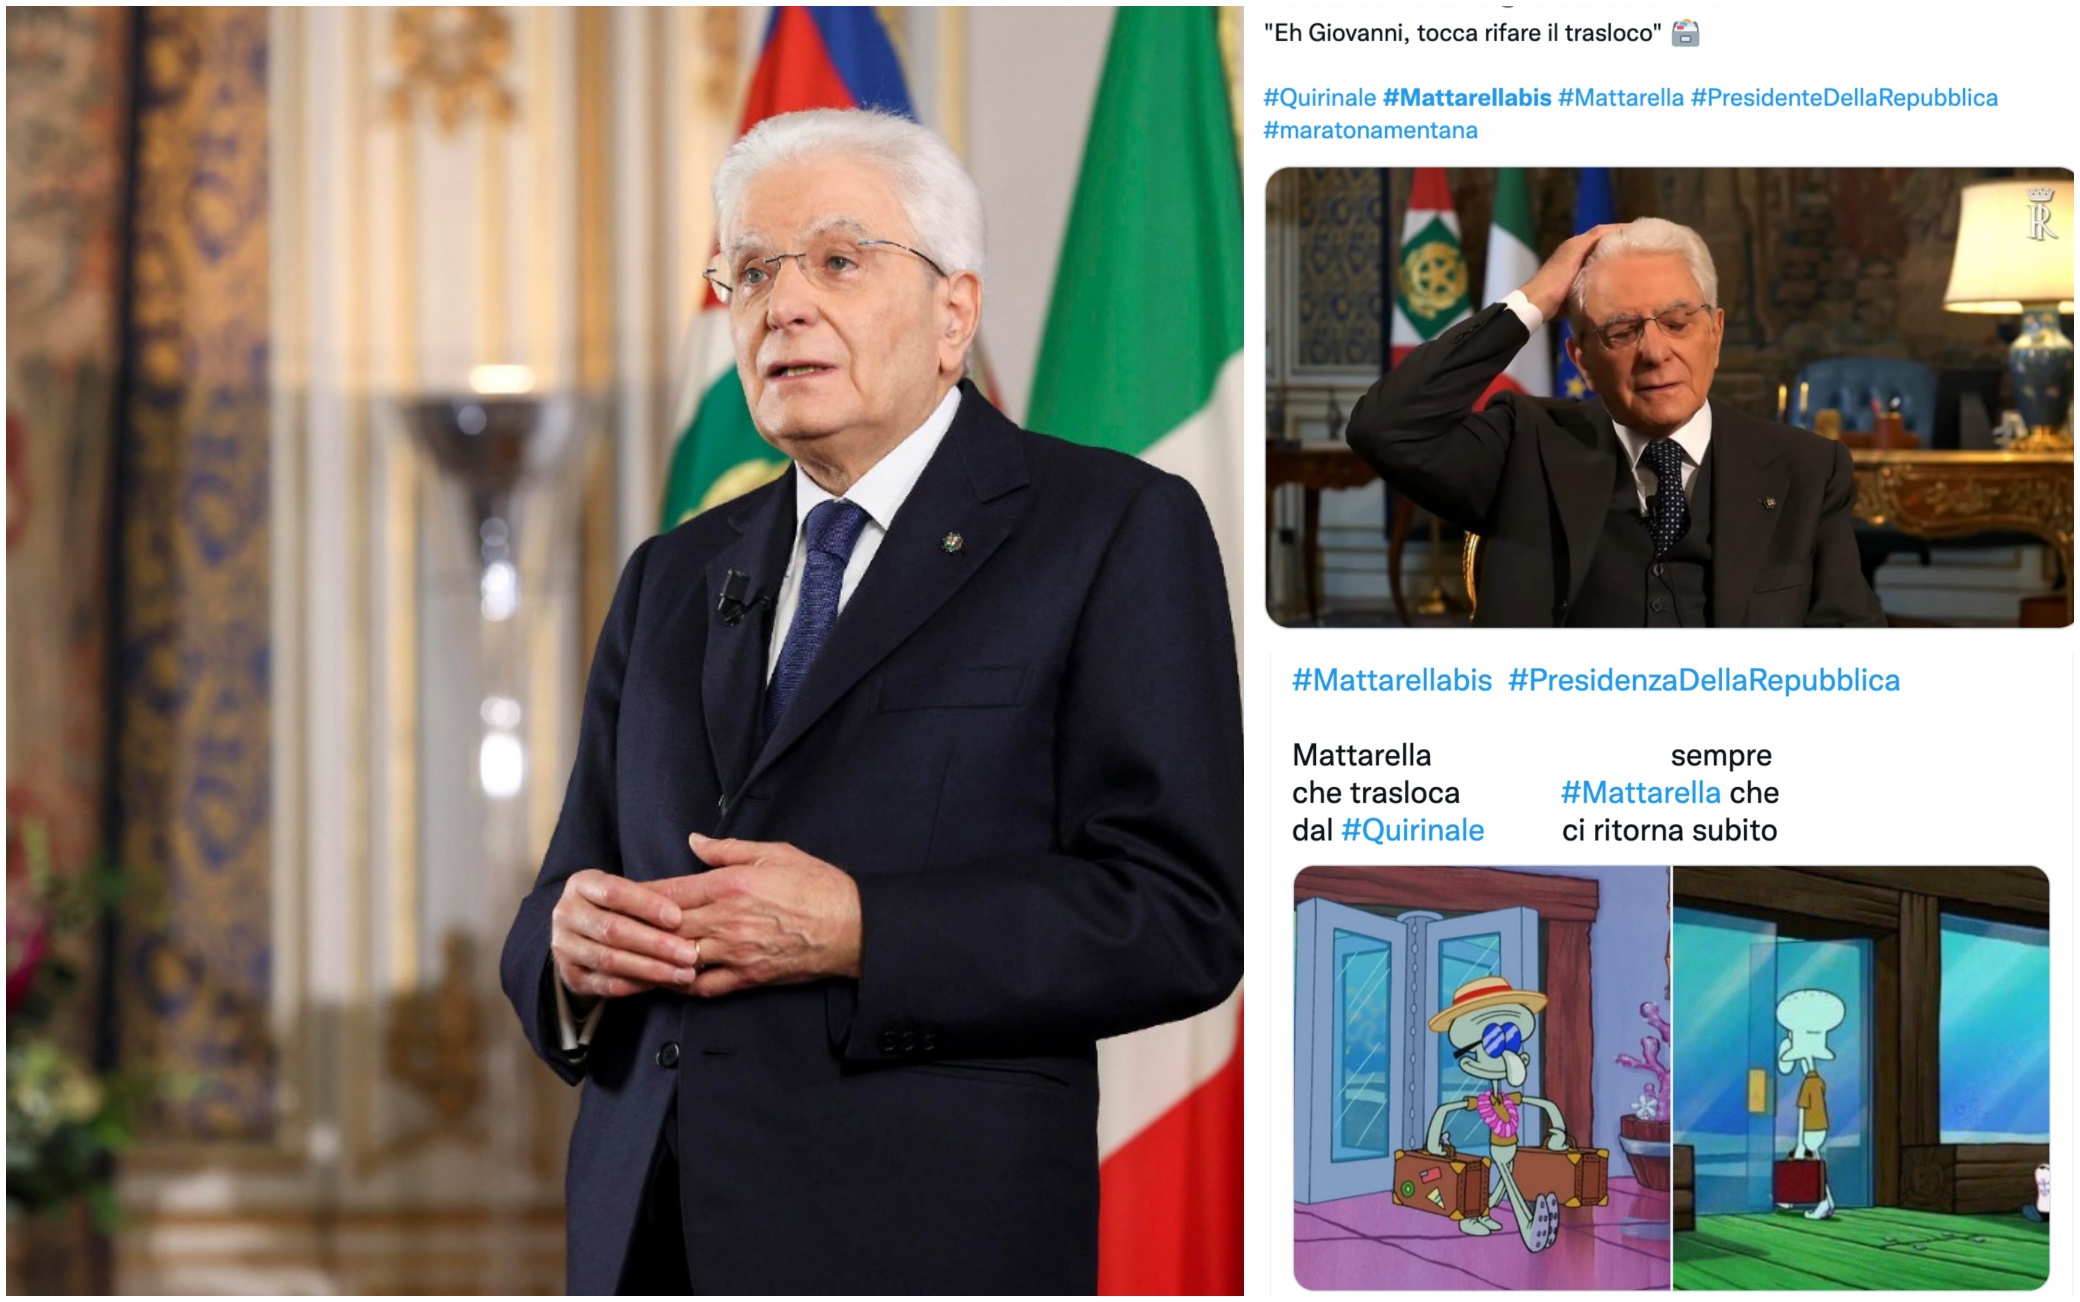Viewport: 2080px width, 1302px height.
Task: Click the crowned R watermark logo
Action: pos(2040,214)
